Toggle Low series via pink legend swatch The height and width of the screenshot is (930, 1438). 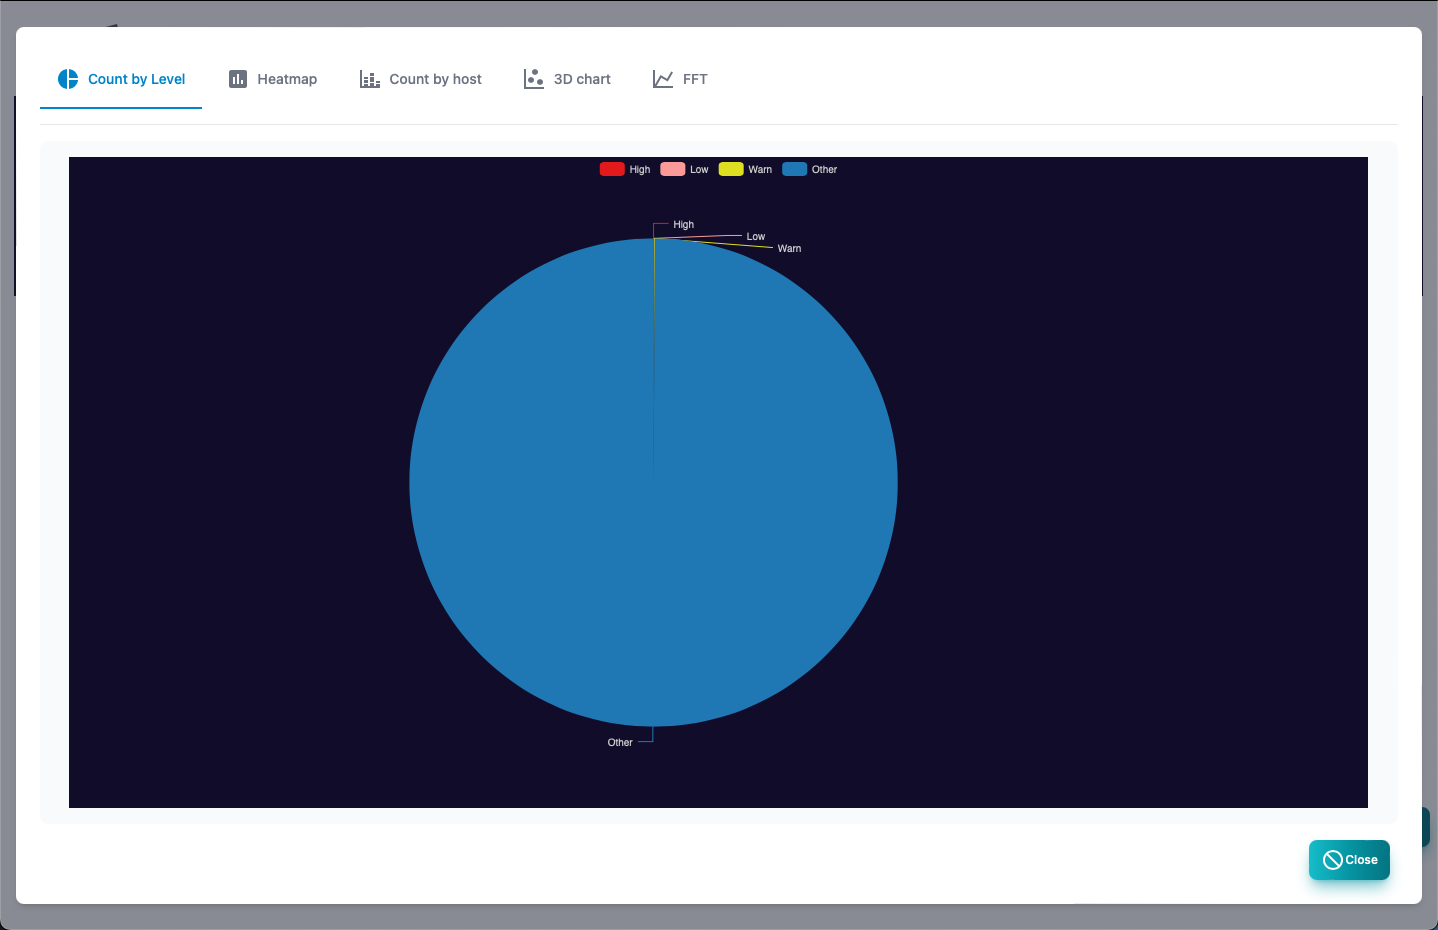pos(673,169)
